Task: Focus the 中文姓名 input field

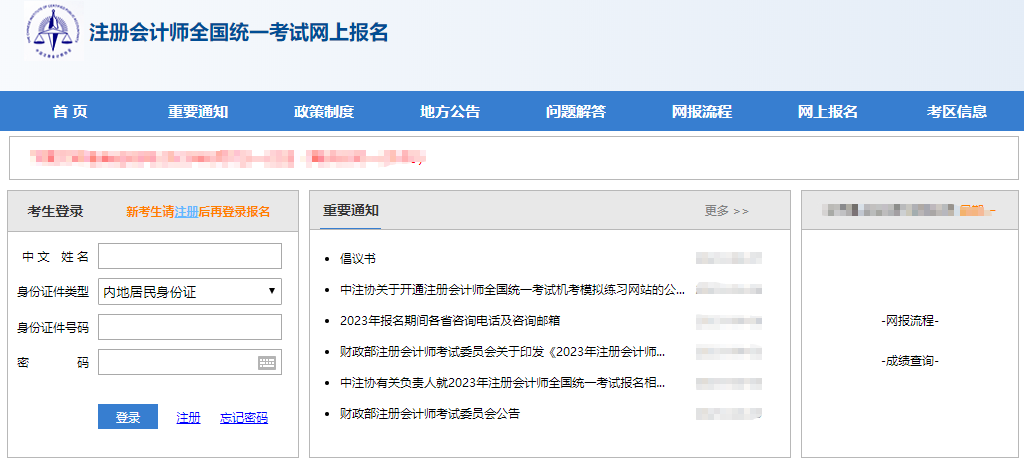Action: coord(189,256)
